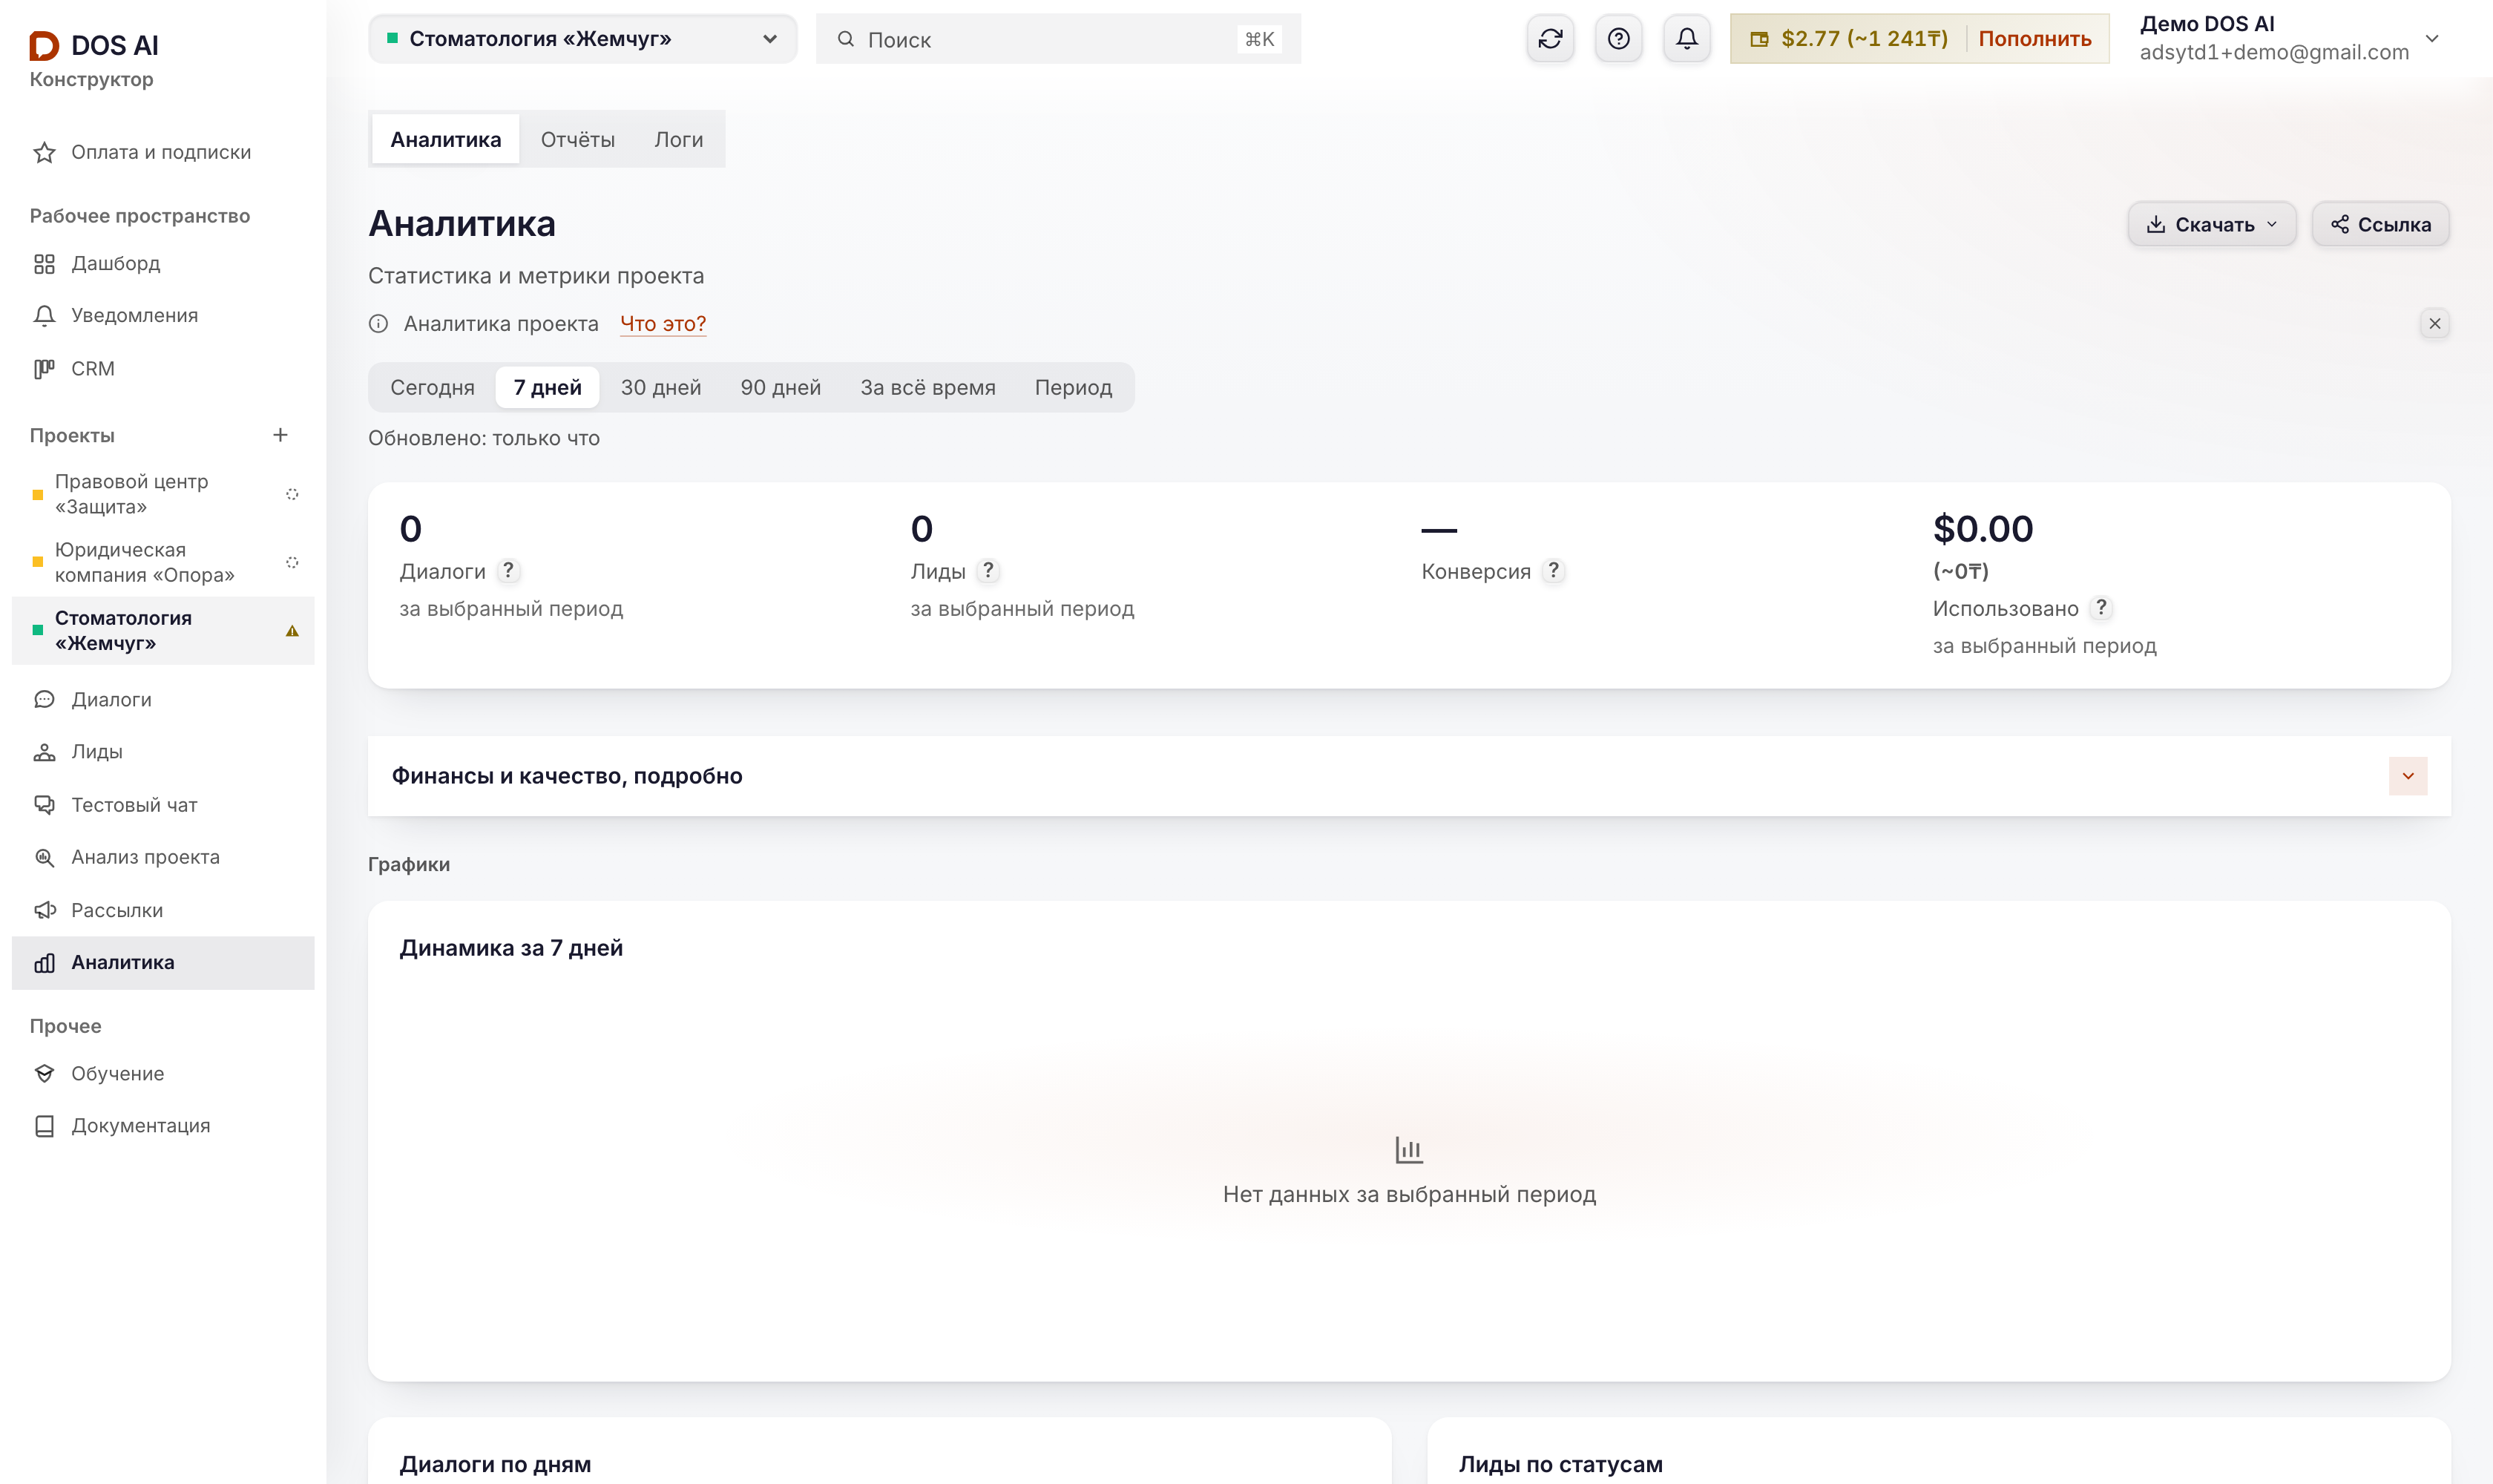
Task: Add a new project with plus icon
Action: click(x=280, y=435)
